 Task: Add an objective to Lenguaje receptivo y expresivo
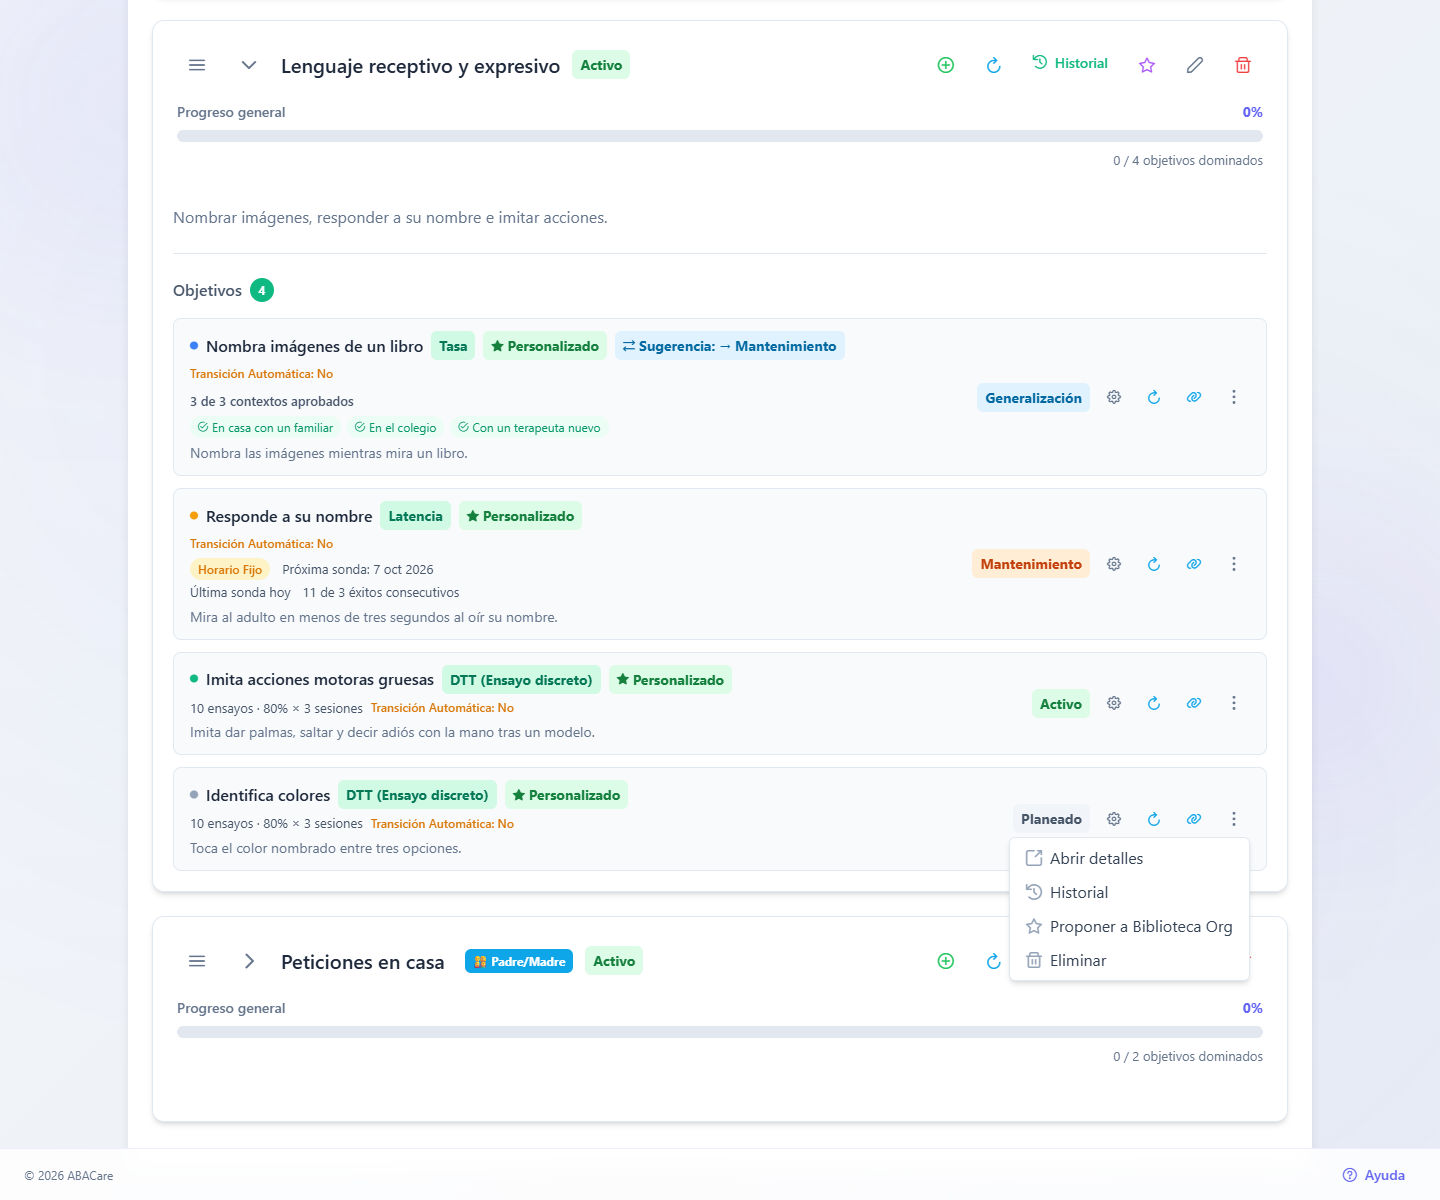(946, 65)
